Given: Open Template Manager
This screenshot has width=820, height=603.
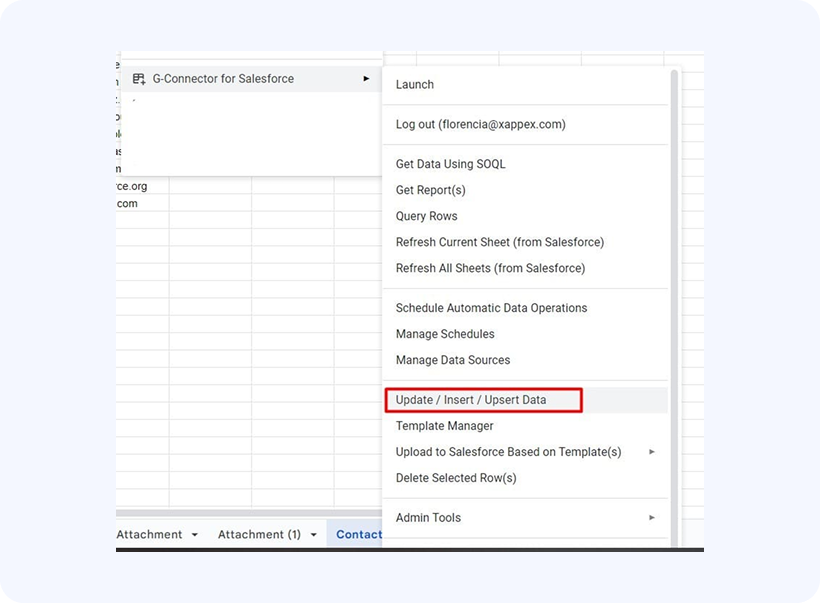Looking at the screenshot, I should pyautogui.click(x=444, y=426).
